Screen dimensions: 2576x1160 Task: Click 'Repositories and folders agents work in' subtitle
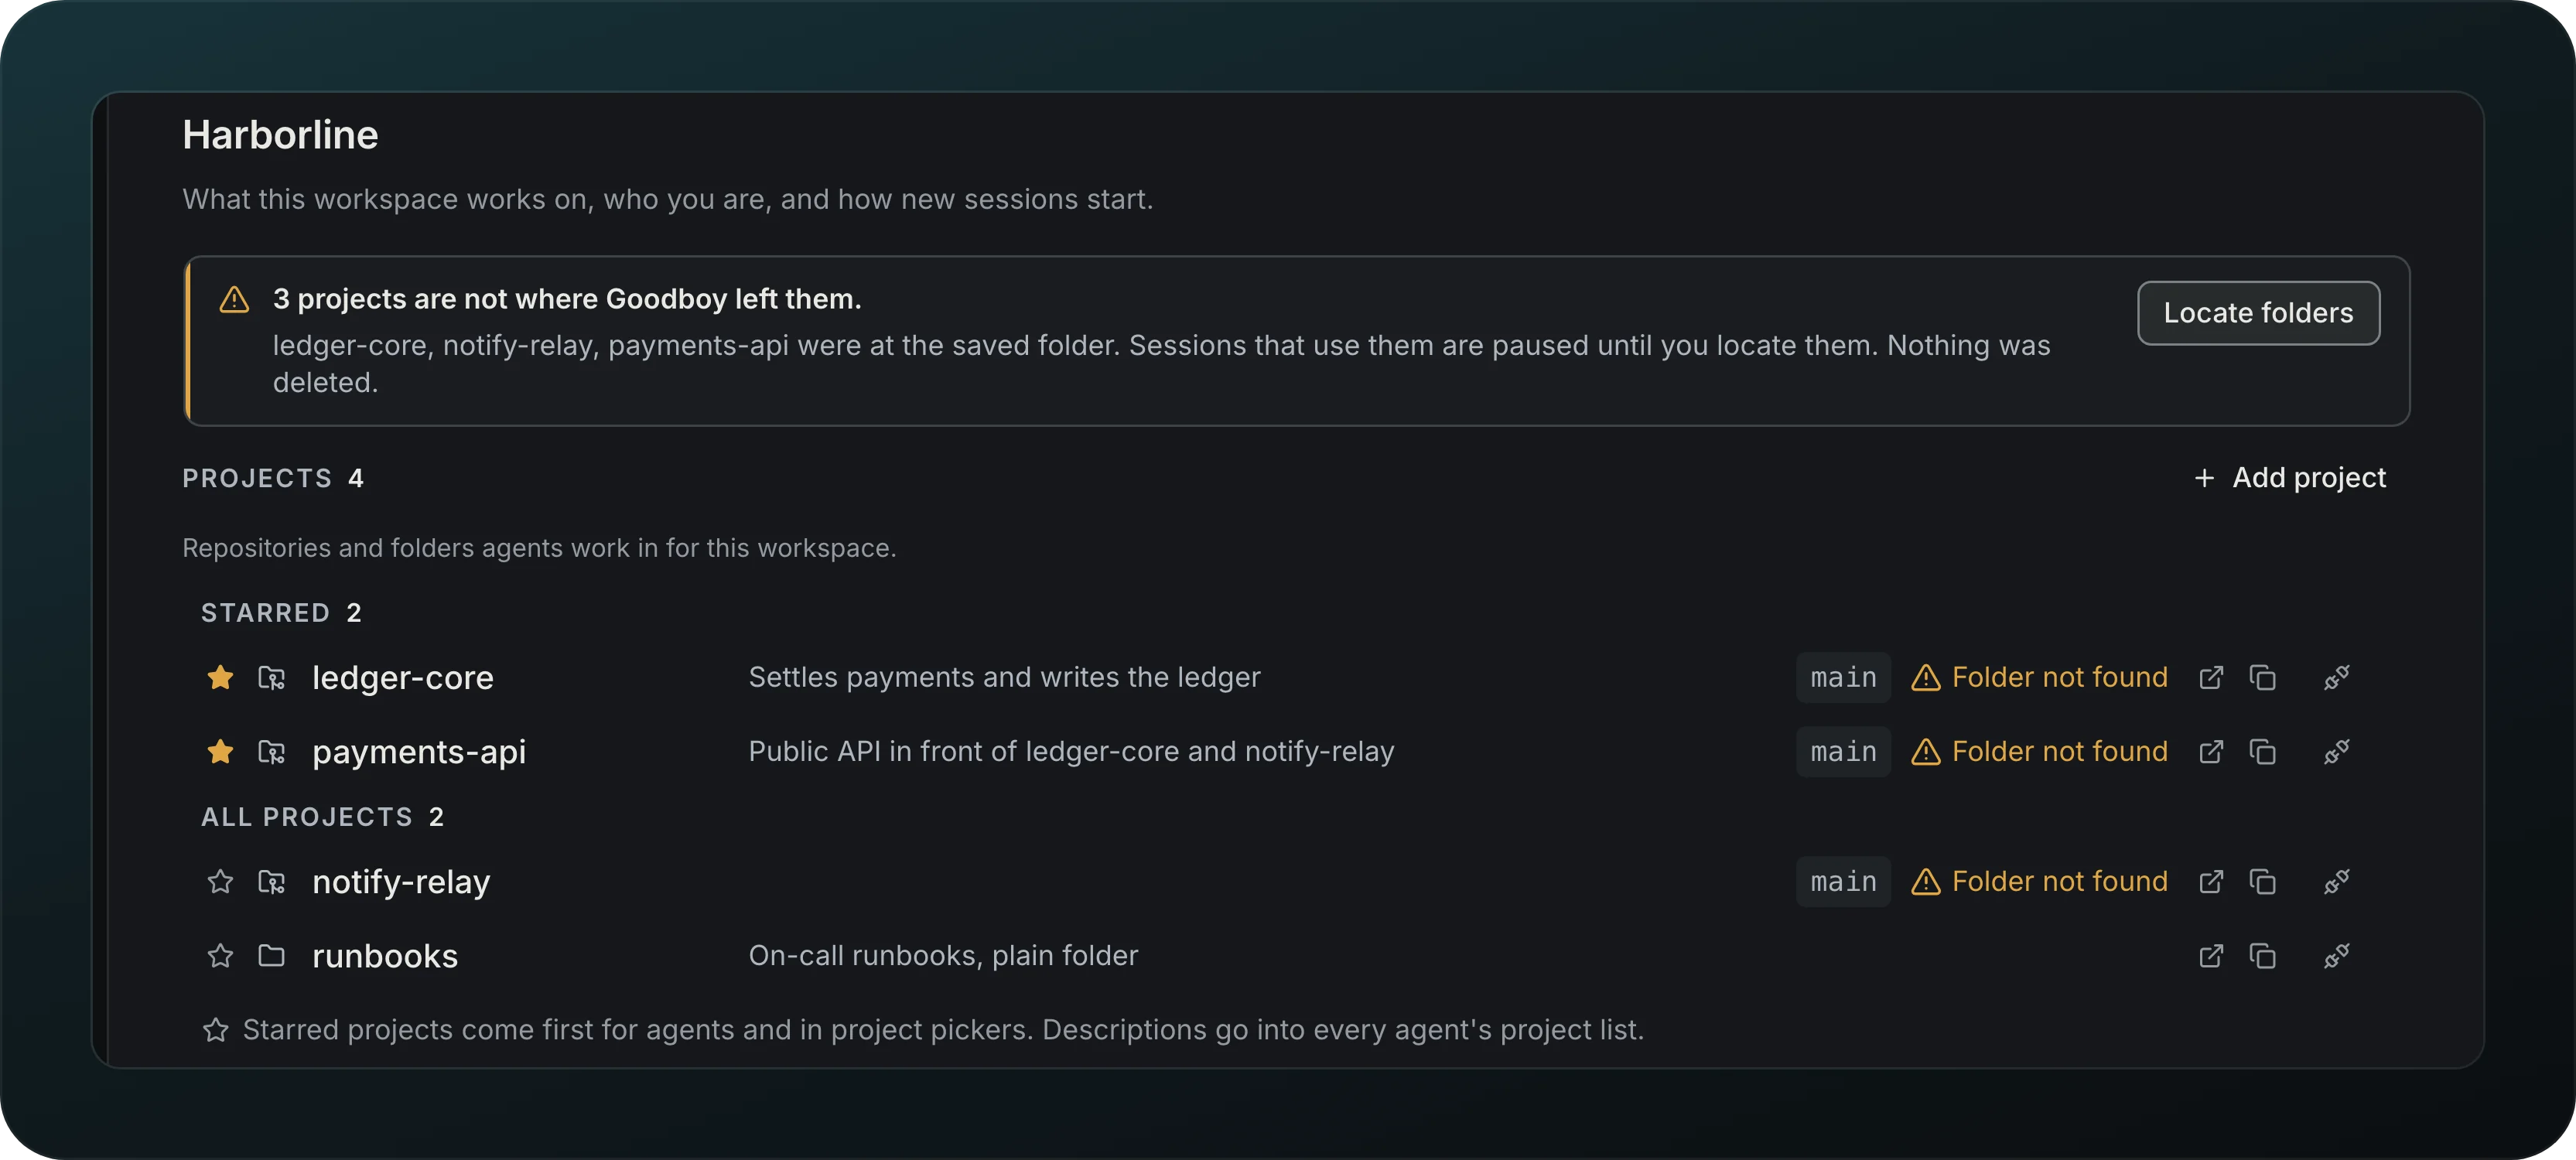click(x=539, y=548)
